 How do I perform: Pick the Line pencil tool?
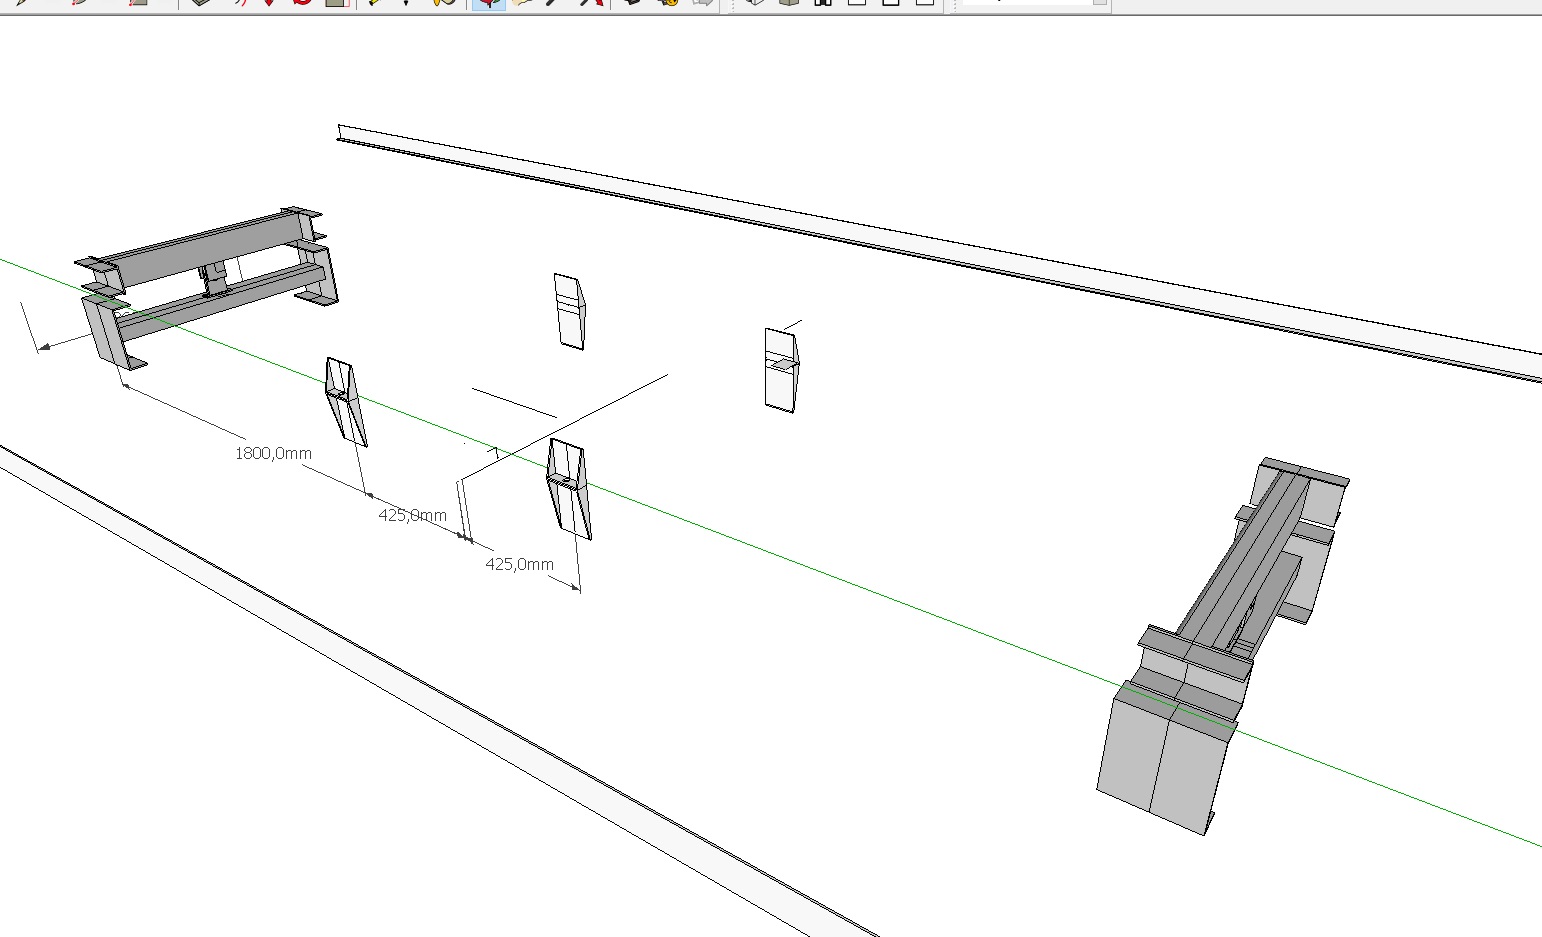click(x=22, y=3)
